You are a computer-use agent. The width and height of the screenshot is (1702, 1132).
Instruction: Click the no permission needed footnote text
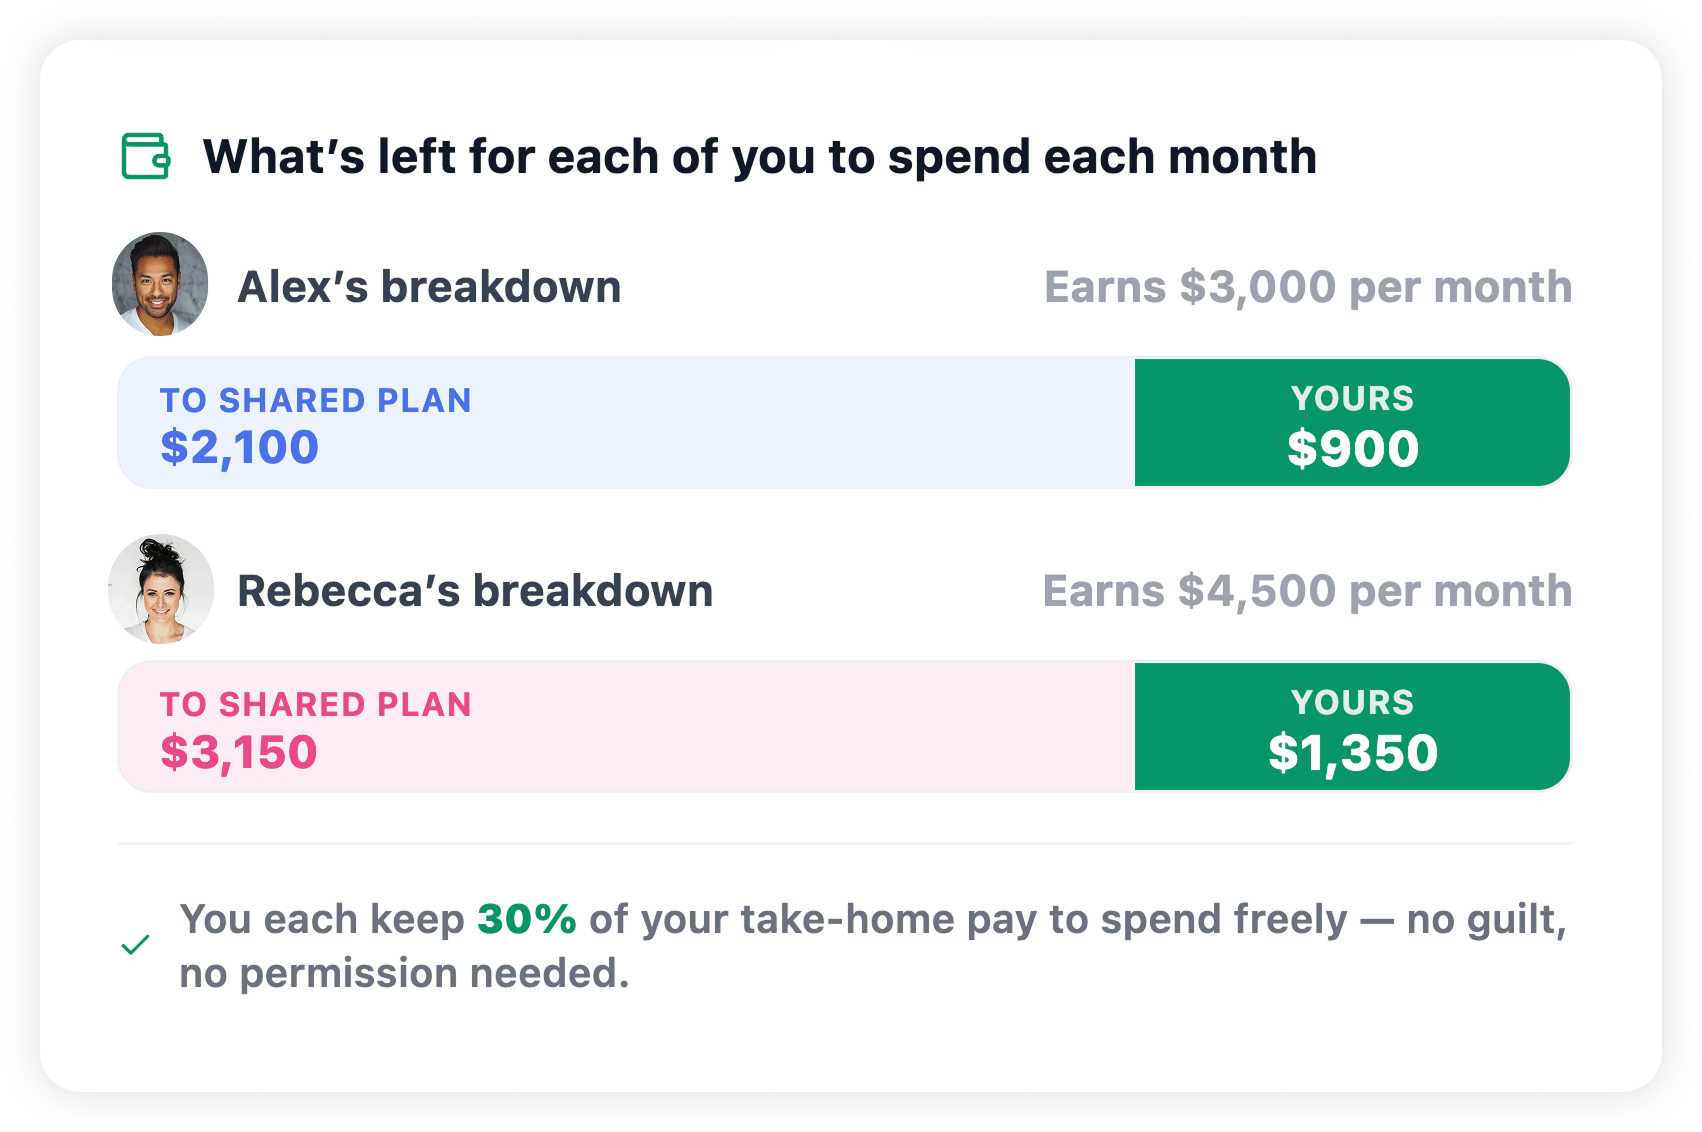[x=404, y=973]
